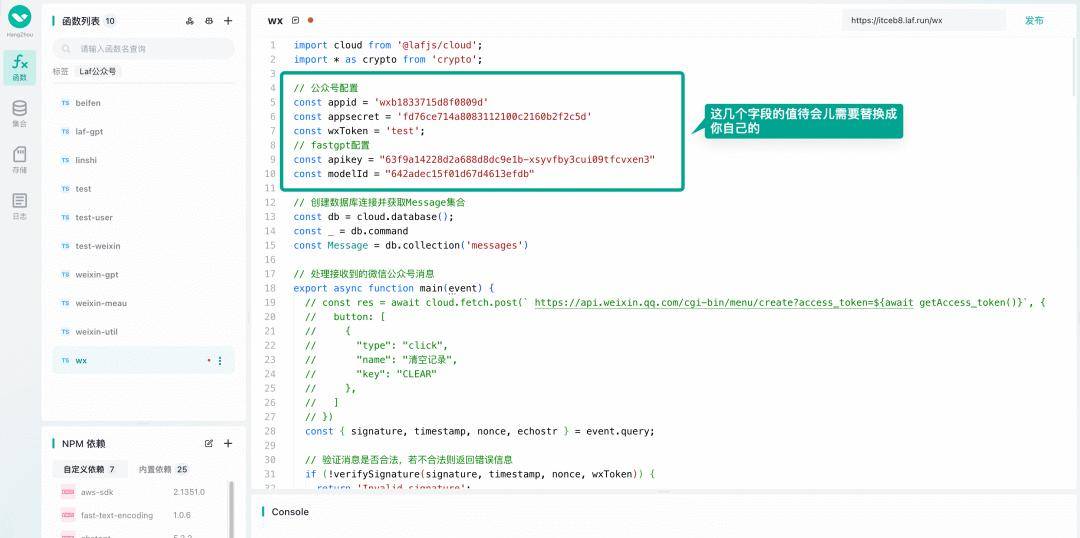The width and height of the screenshot is (1080, 538).
Task: Click the import * as crypto line
Action: tap(388, 59)
